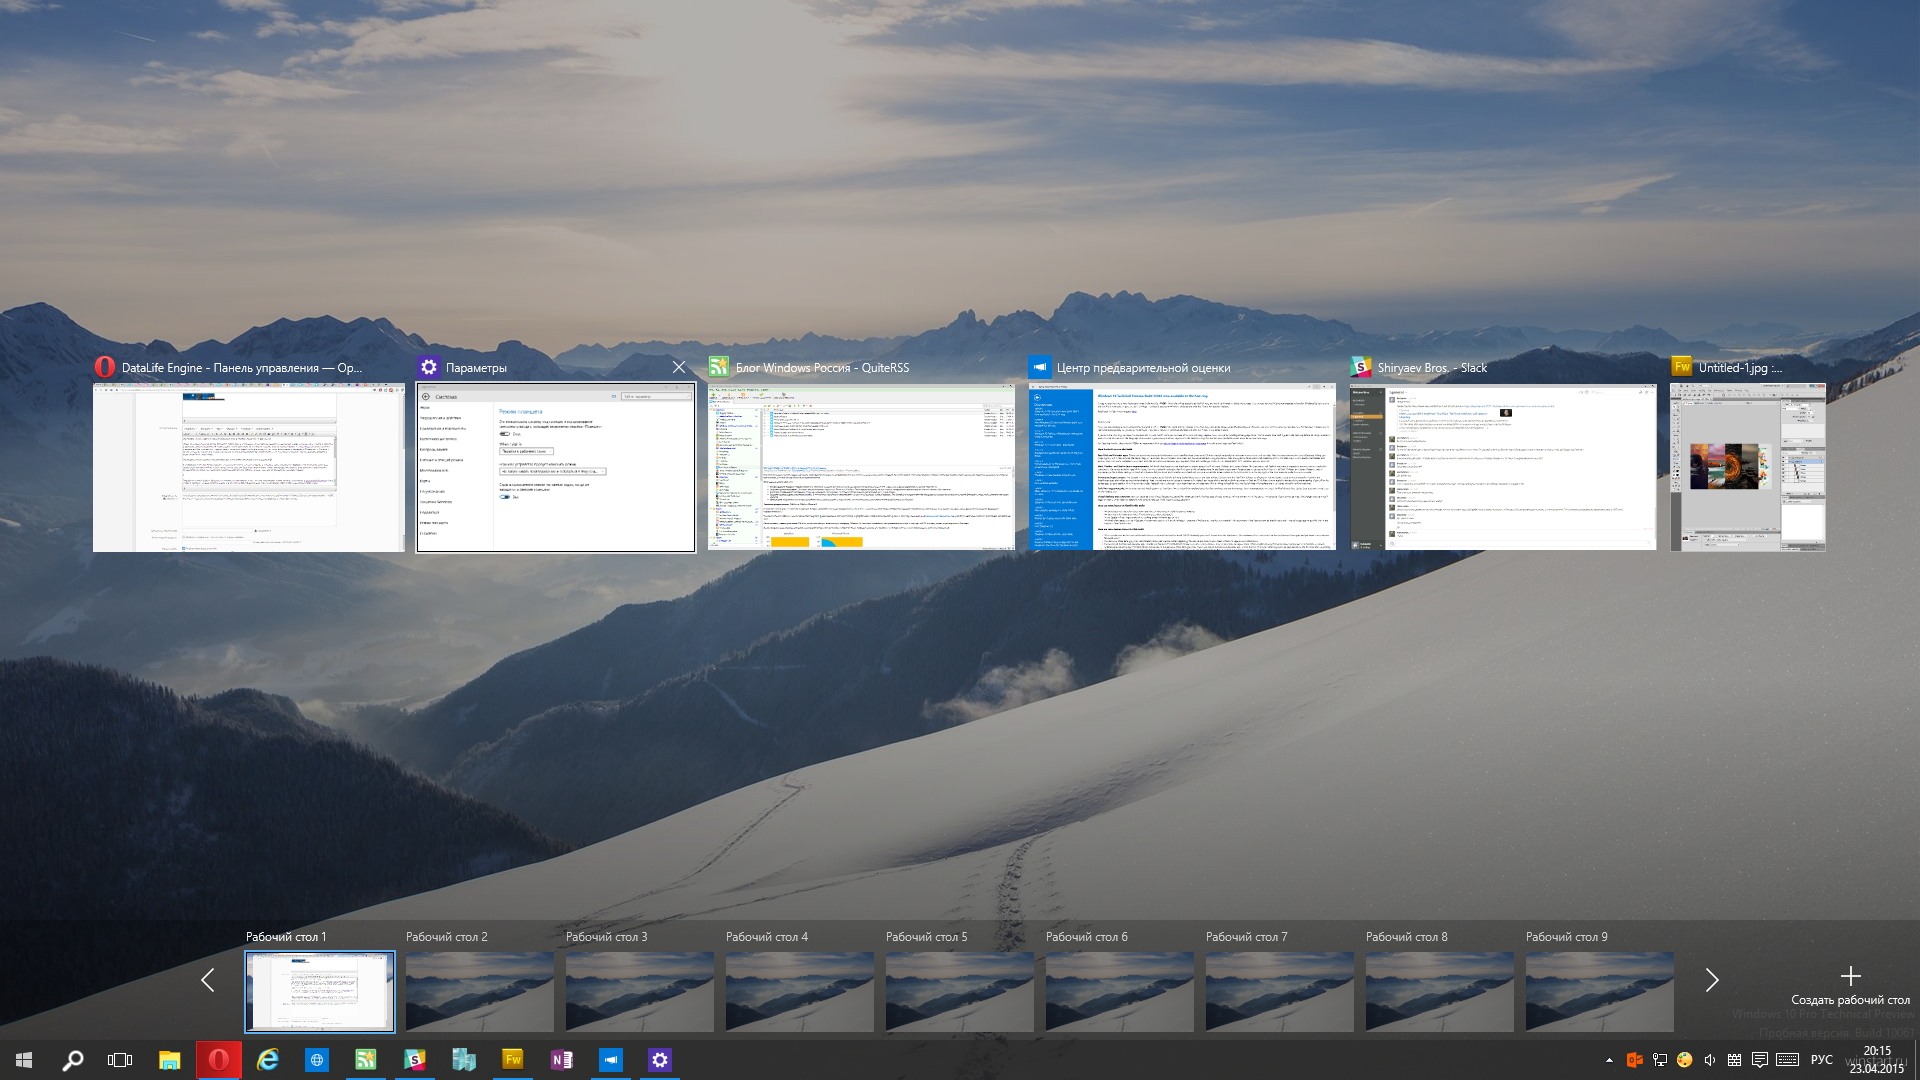Switch to Рабочий стол 3 thumbnail
This screenshot has width=1920, height=1080.
click(640, 991)
